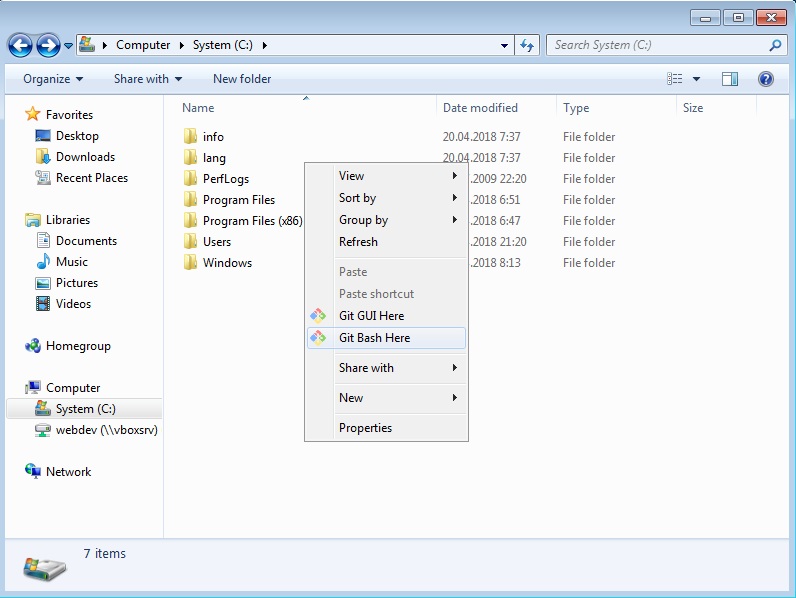Click the System drive icon in details pane

pyautogui.click(x=45, y=568)
